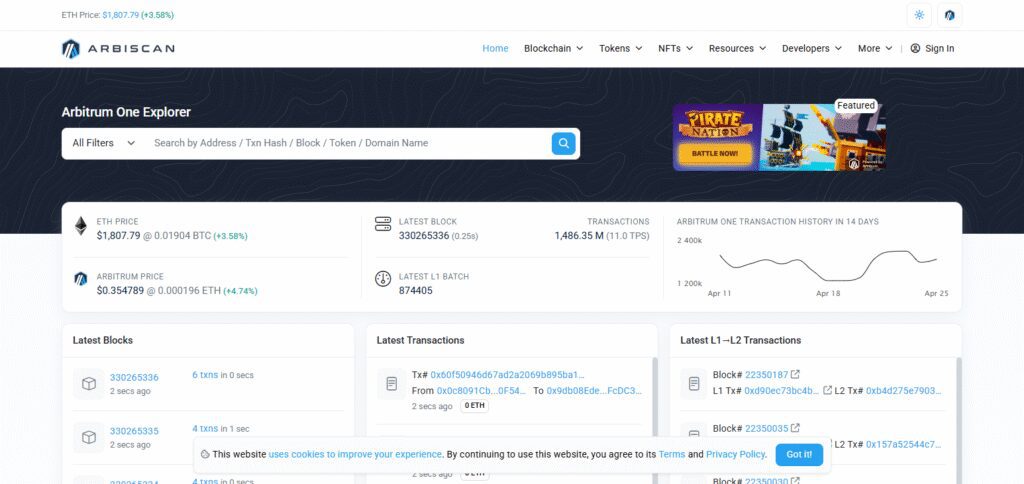Click the Latest Blocks heading
1024x484 pixels.
click(103, 340)
